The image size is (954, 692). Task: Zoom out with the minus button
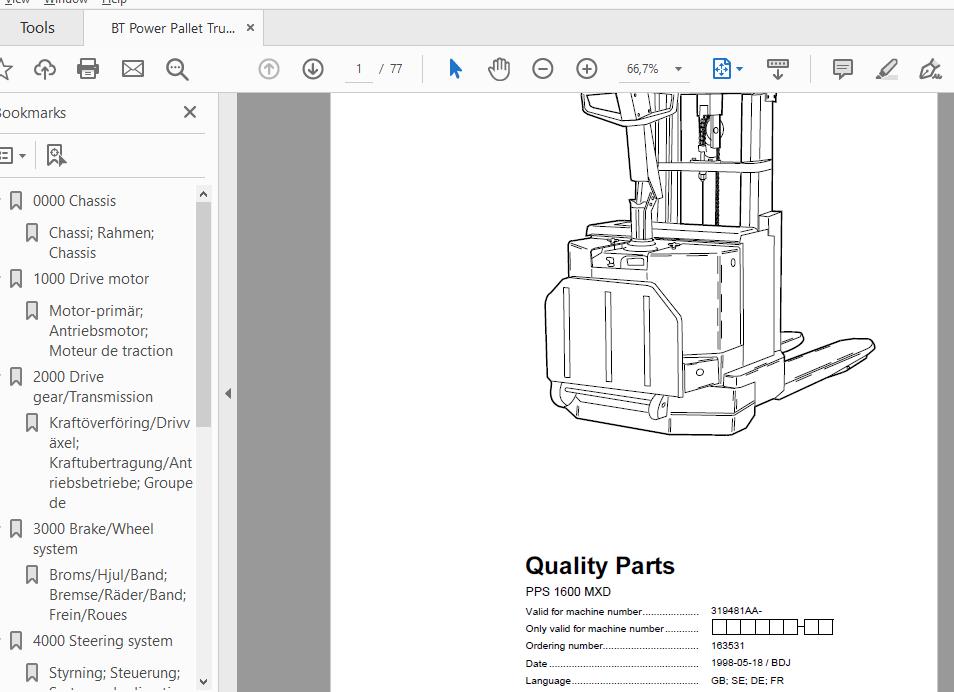(542, 69)
